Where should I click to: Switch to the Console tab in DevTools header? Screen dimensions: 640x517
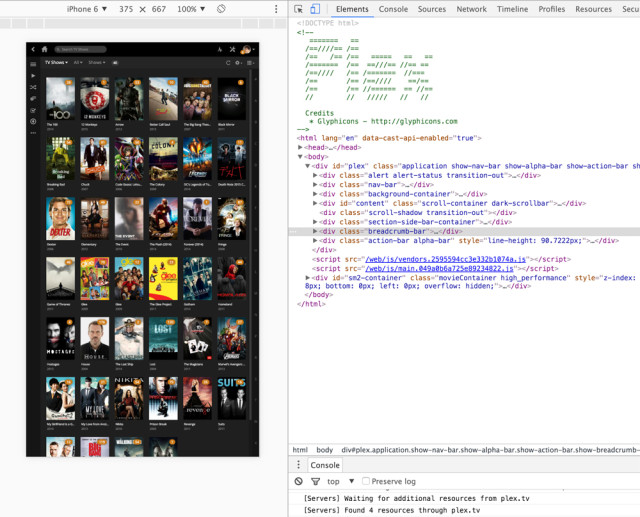(393, 9)
